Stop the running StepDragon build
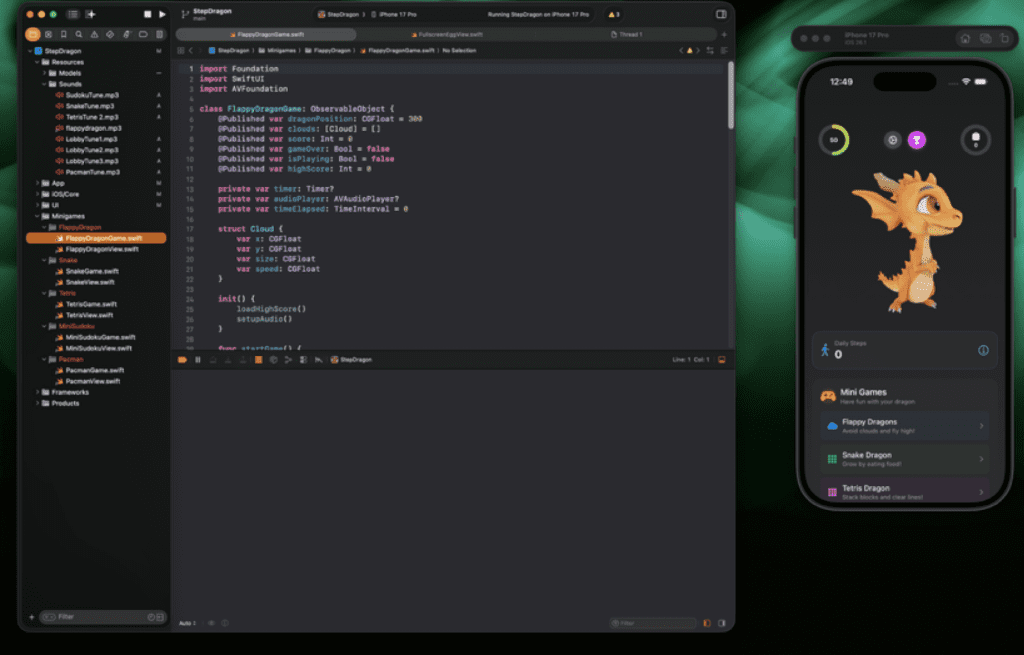The image size is (1024, 655). 147,15
